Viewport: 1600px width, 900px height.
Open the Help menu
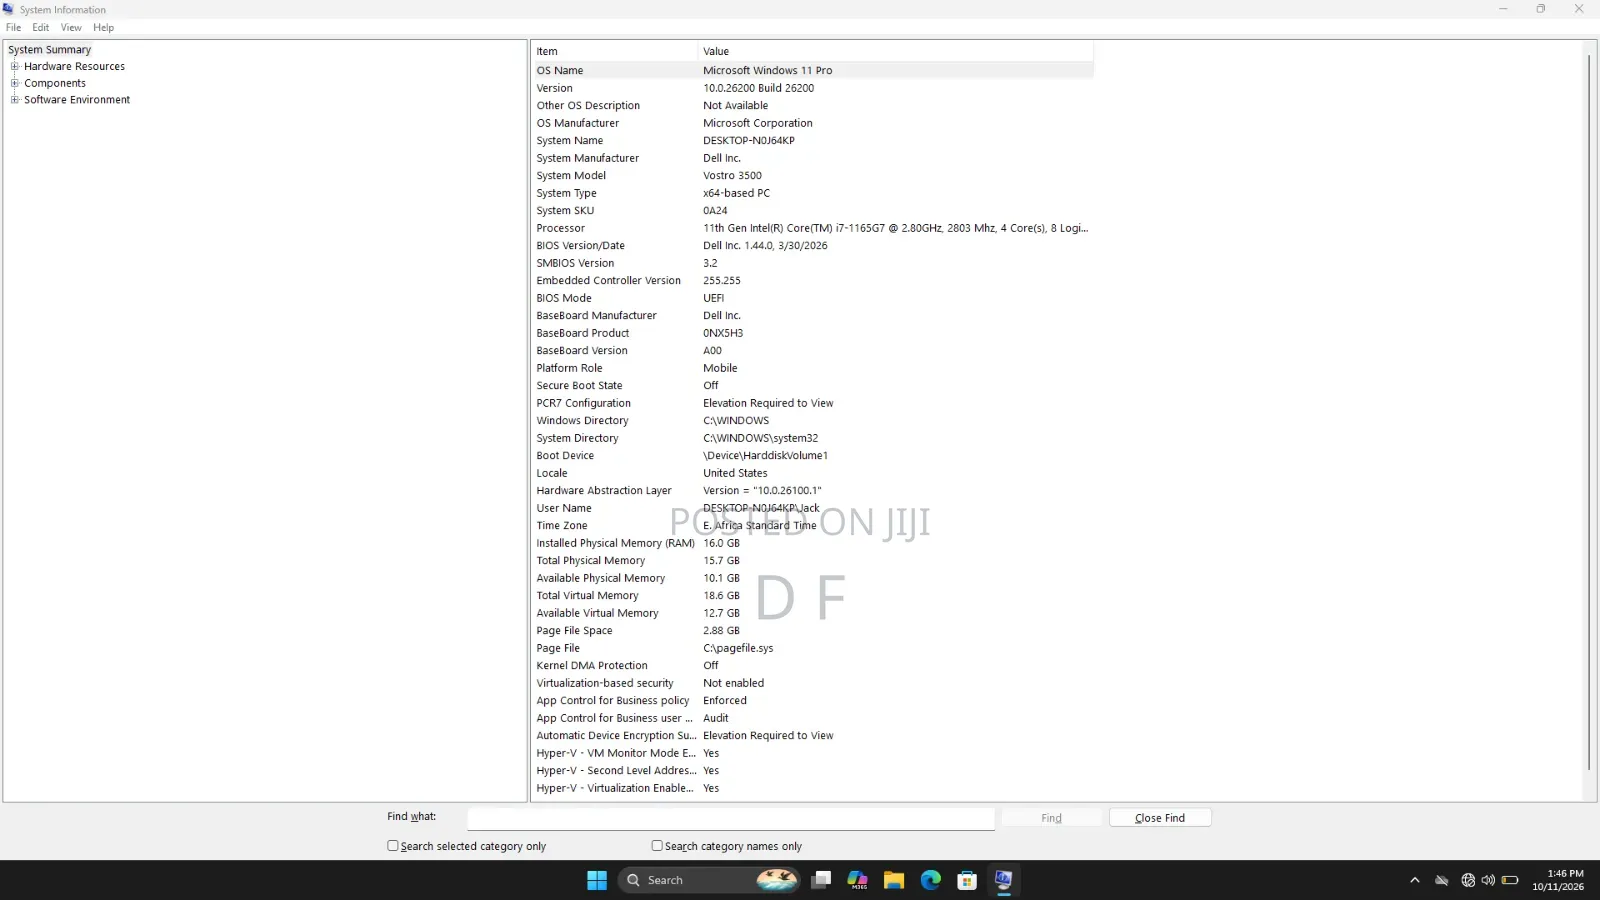click(x=104, y=28)
